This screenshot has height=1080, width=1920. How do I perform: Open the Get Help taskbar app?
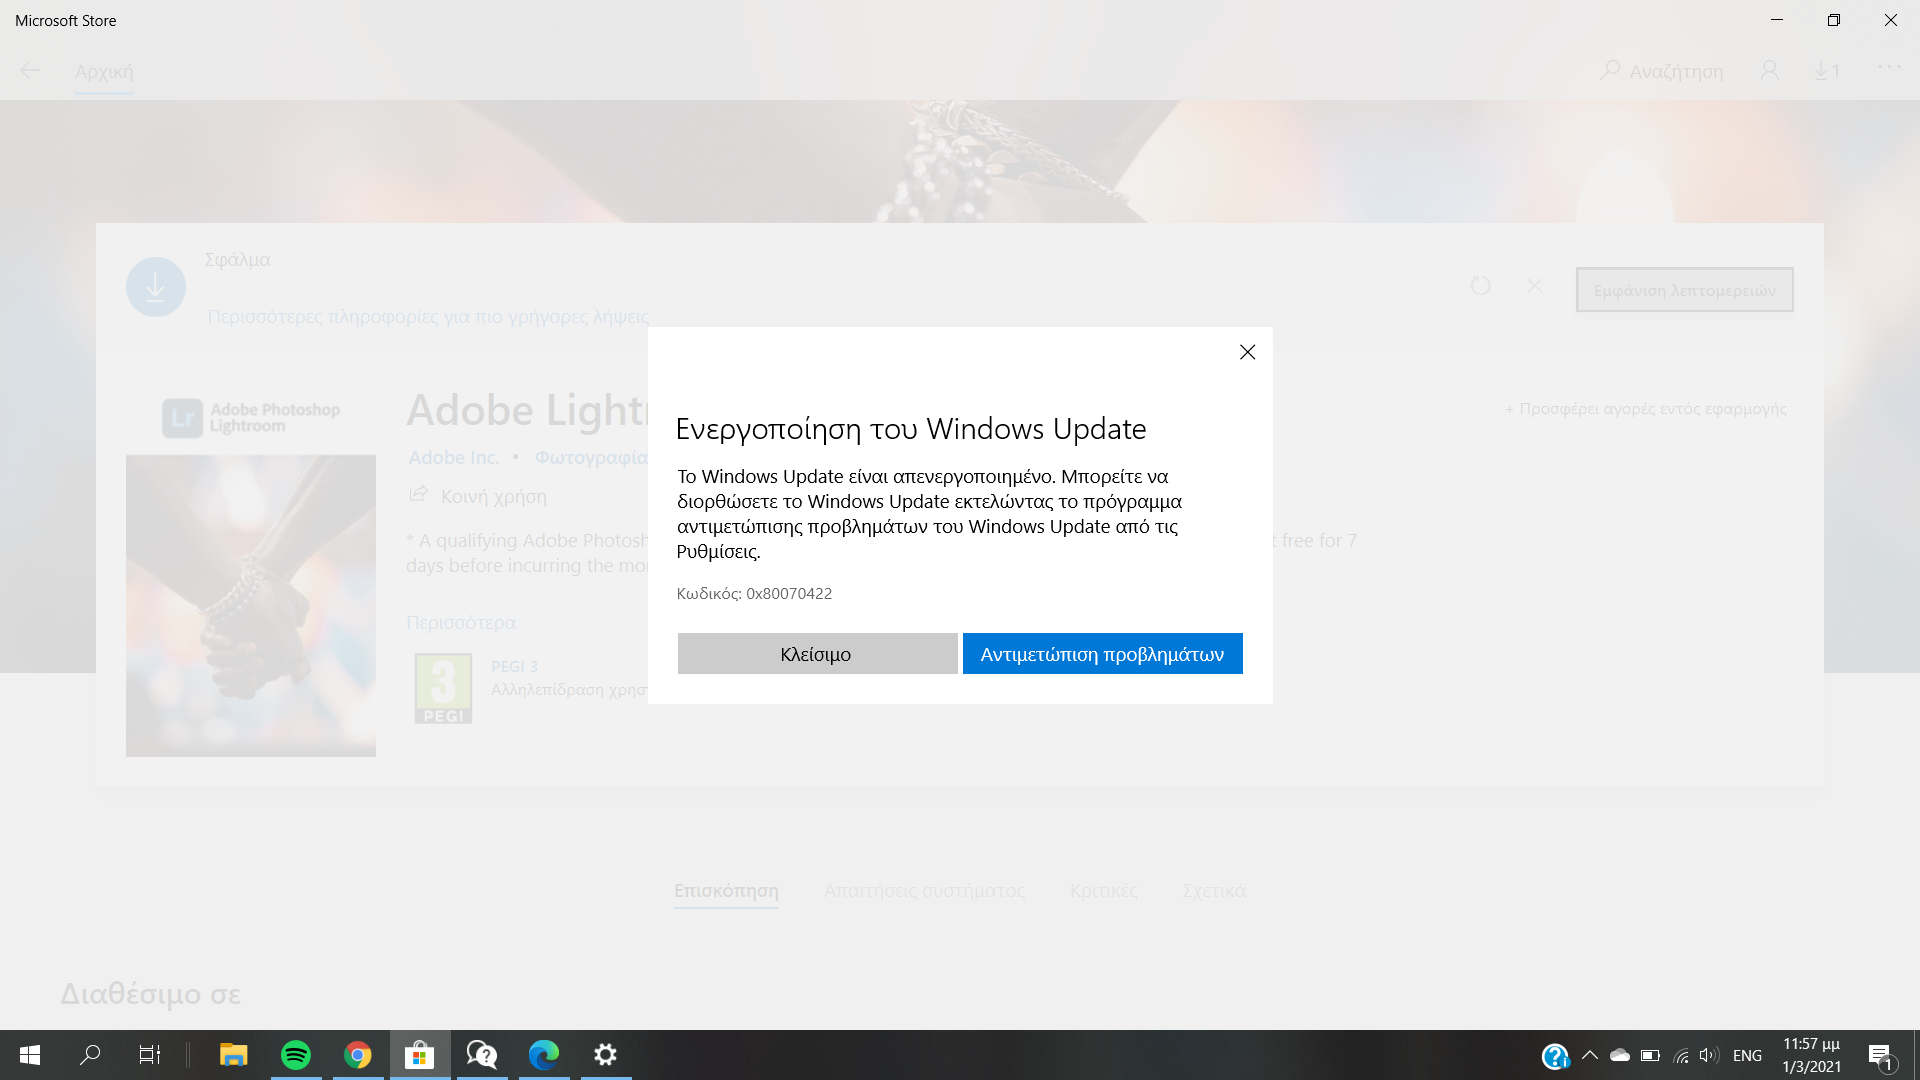(482, 1055)
